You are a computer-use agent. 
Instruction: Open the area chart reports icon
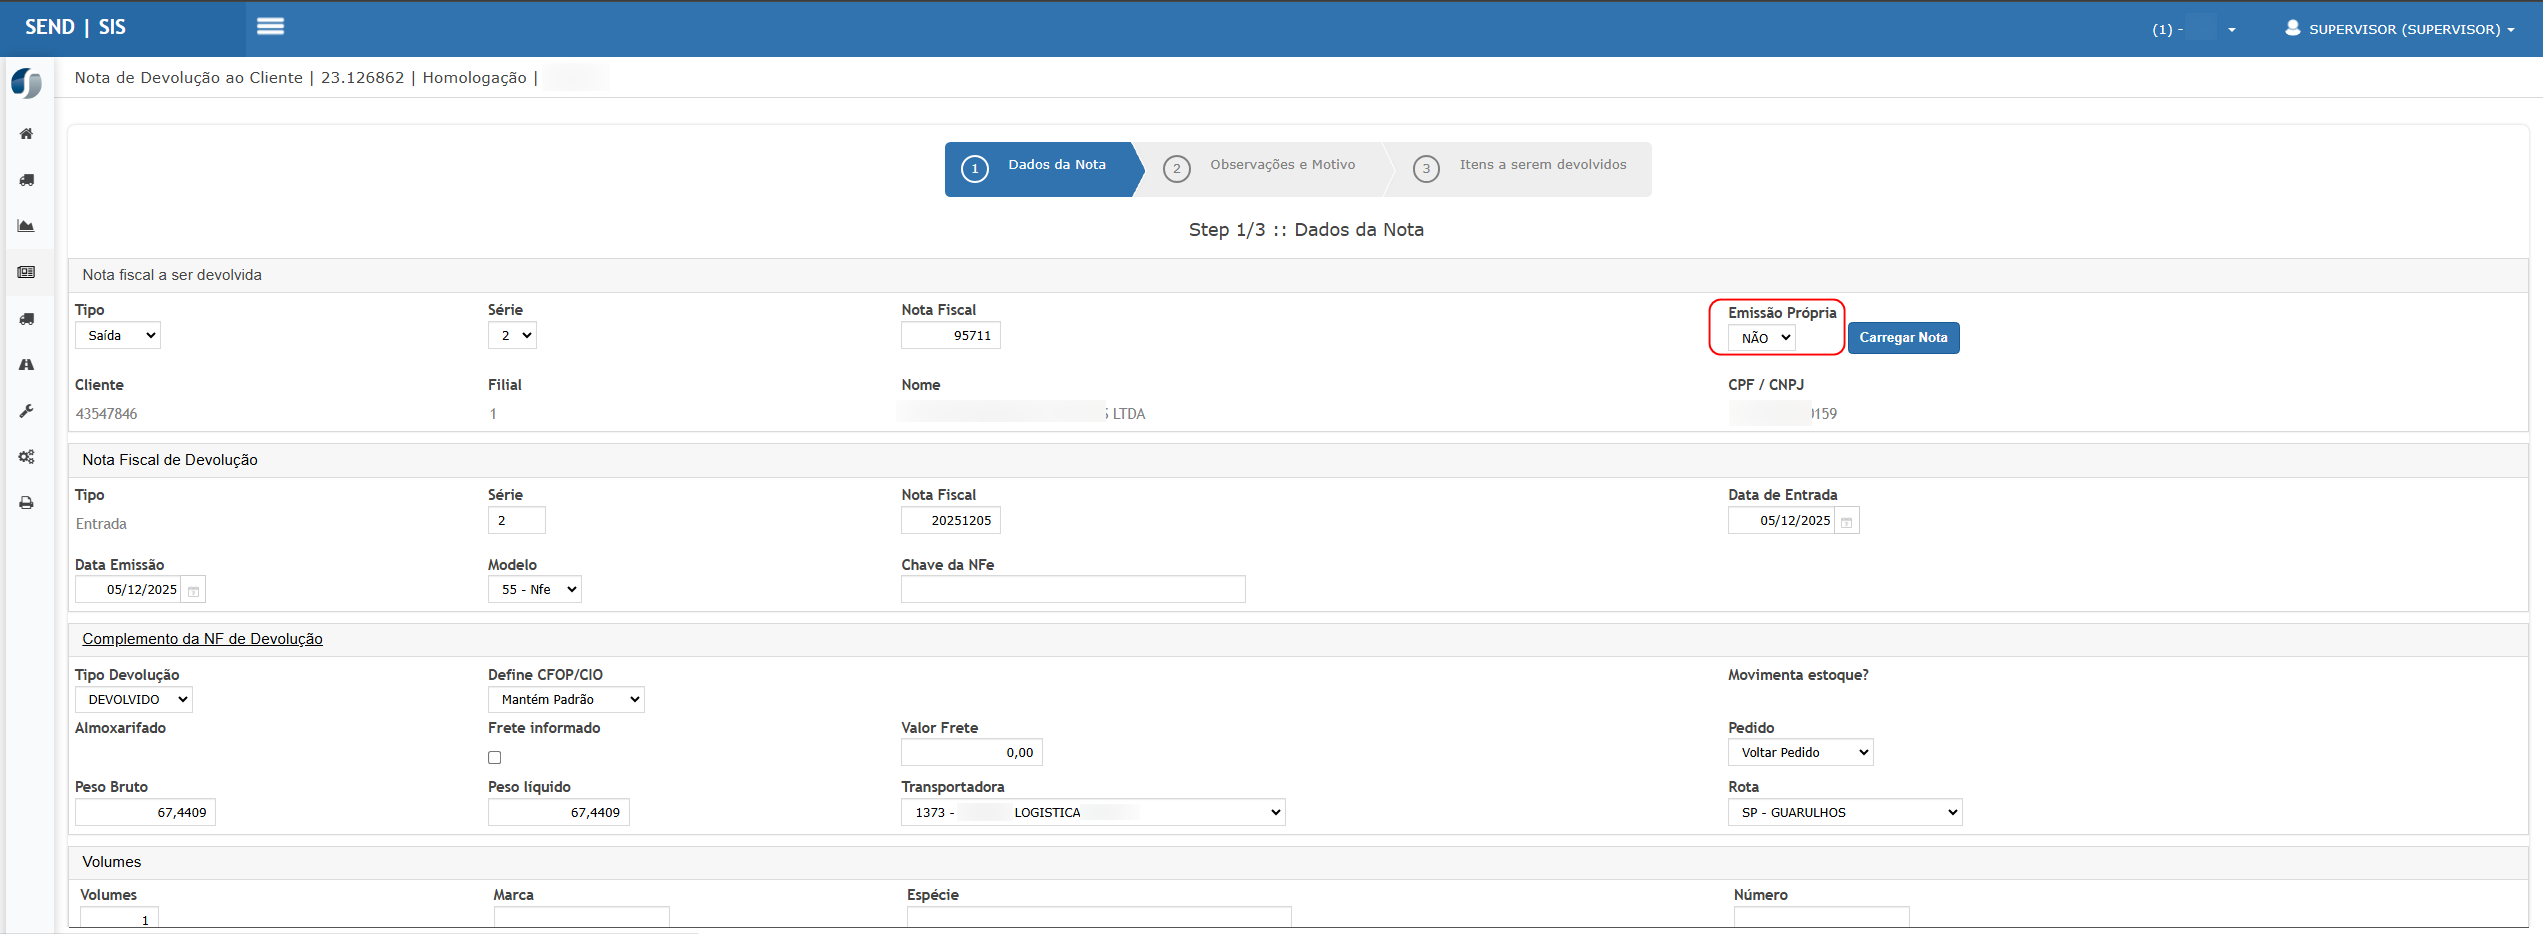tap(27, 226)
